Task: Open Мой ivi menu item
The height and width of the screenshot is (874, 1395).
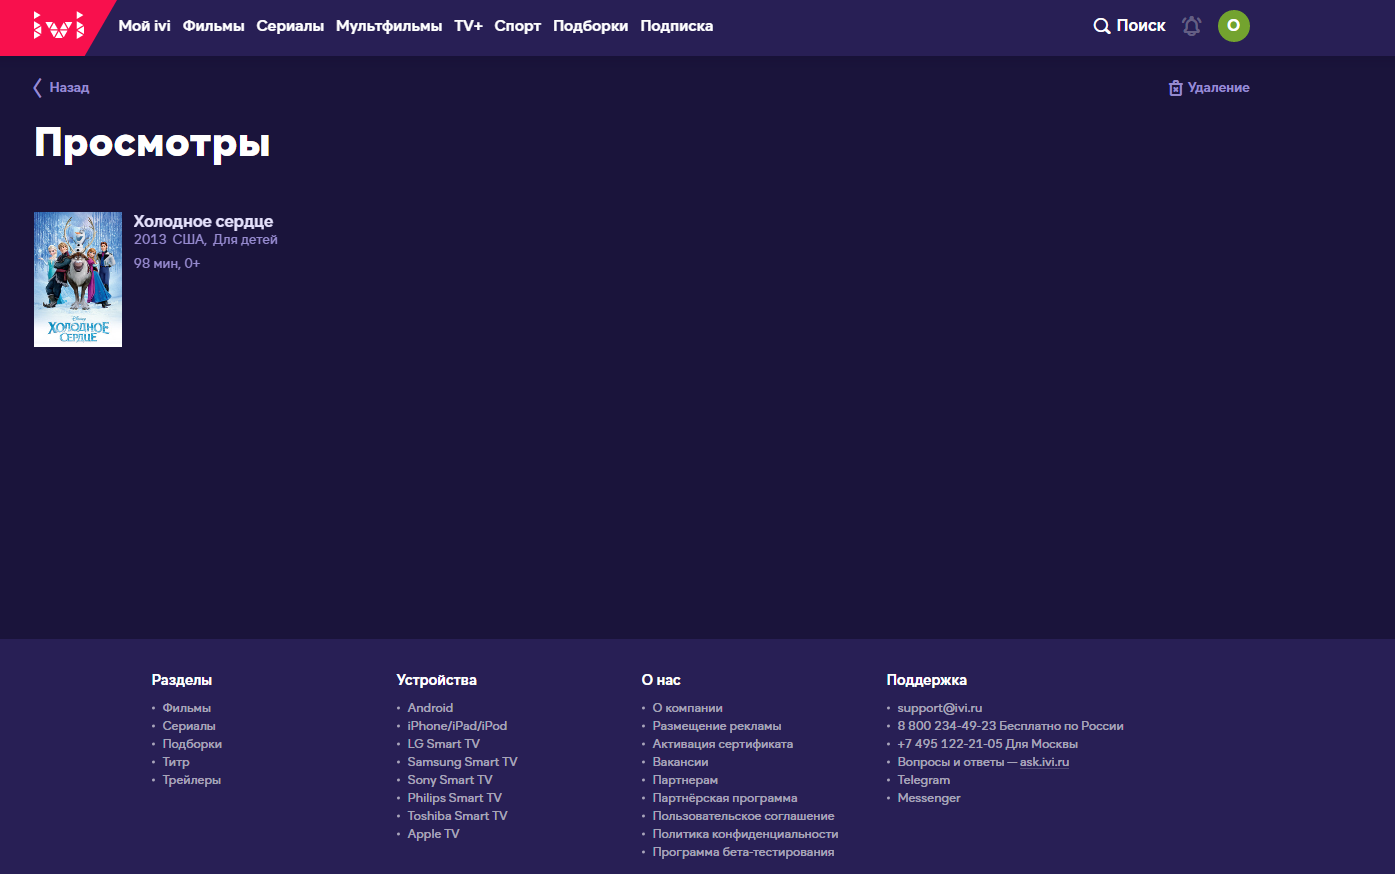Action: [145, 26]
